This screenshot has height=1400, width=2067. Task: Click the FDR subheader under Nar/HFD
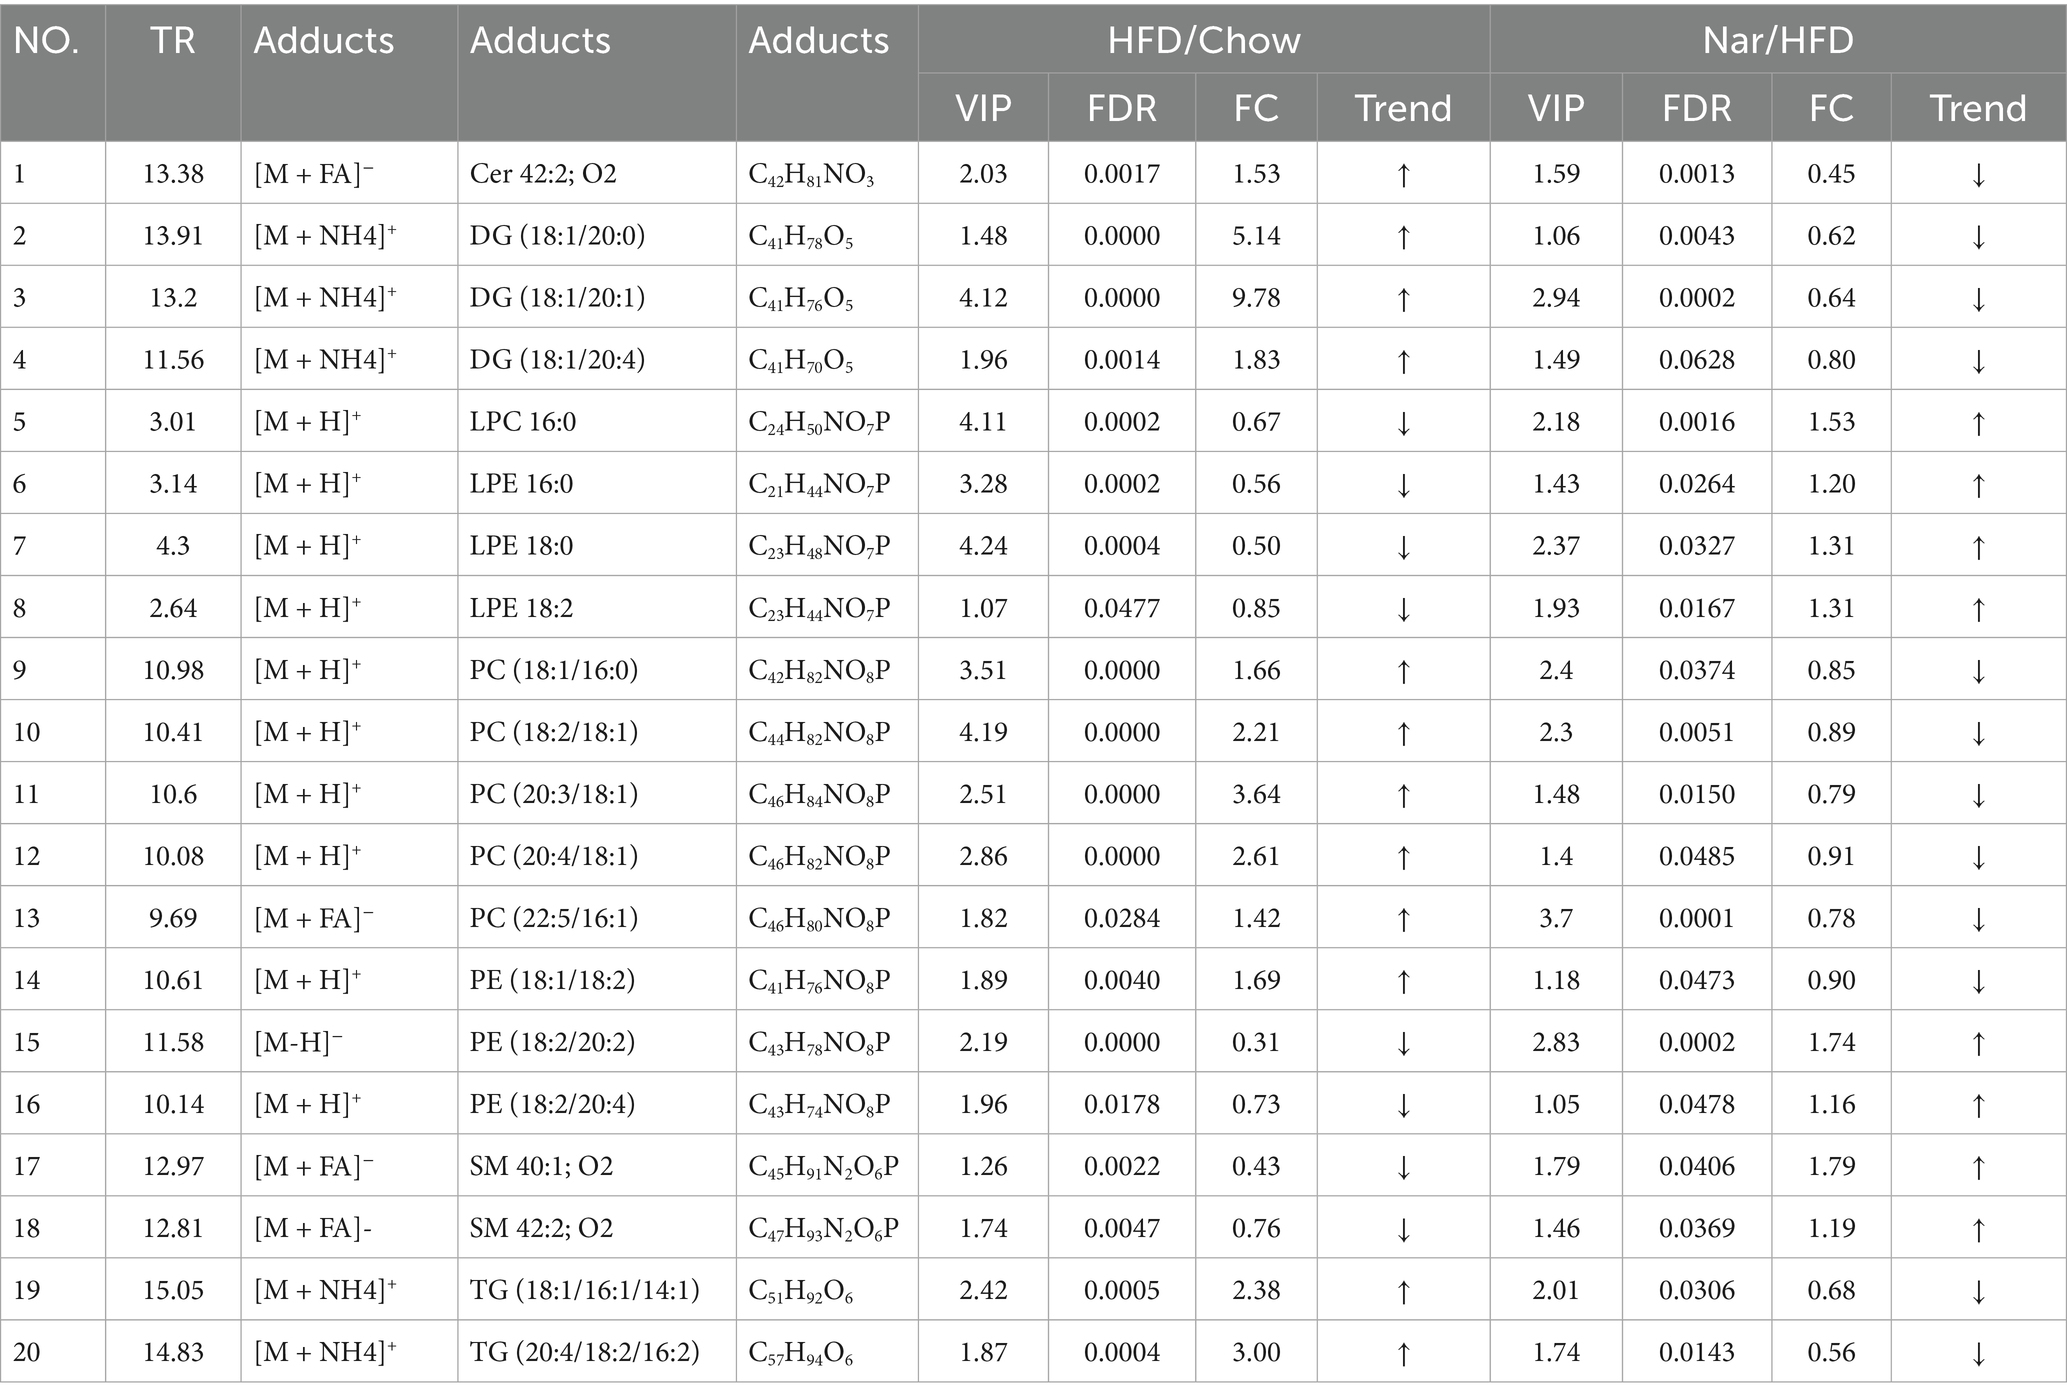click(x=1696, y=108)
